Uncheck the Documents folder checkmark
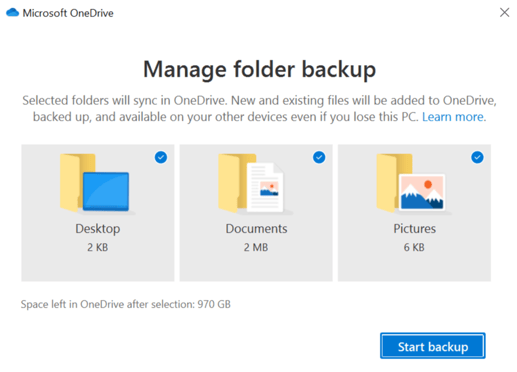This screenshot has width=517, height=372. pyautogui.click(x=319, y=157)
